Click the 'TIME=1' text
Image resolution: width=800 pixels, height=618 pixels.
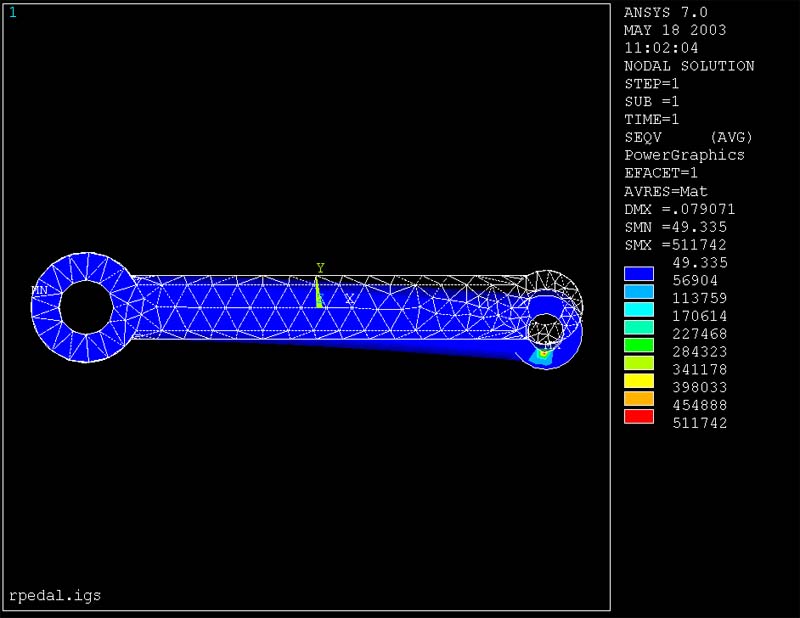652,119
